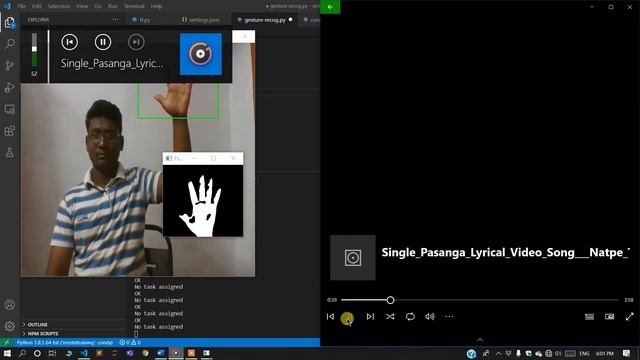Viewport: 640px width, 360px height.
Task: Click Python interpreter selector in status bar
Action: 65,342
